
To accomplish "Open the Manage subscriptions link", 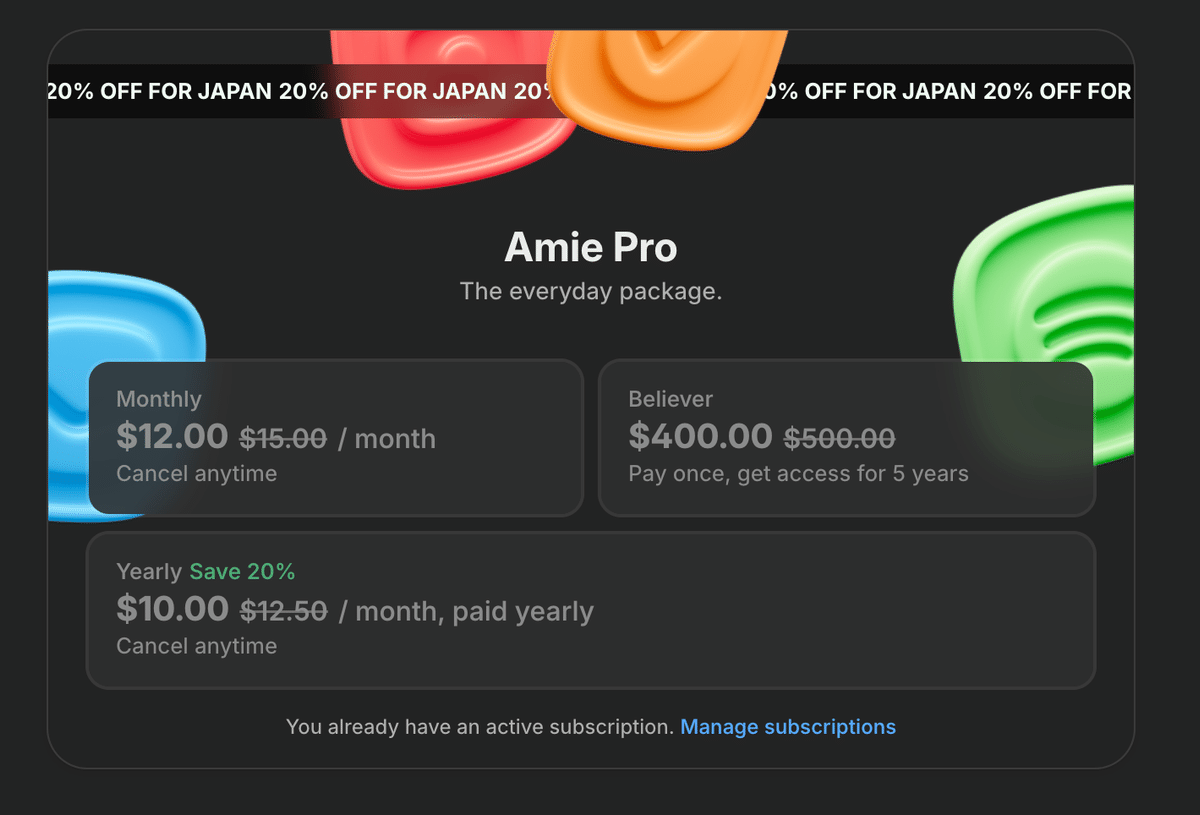I will 788,727.
